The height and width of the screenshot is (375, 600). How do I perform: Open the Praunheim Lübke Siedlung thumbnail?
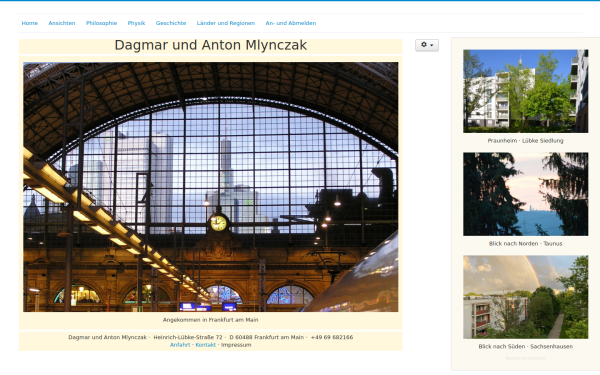point(525,91)
